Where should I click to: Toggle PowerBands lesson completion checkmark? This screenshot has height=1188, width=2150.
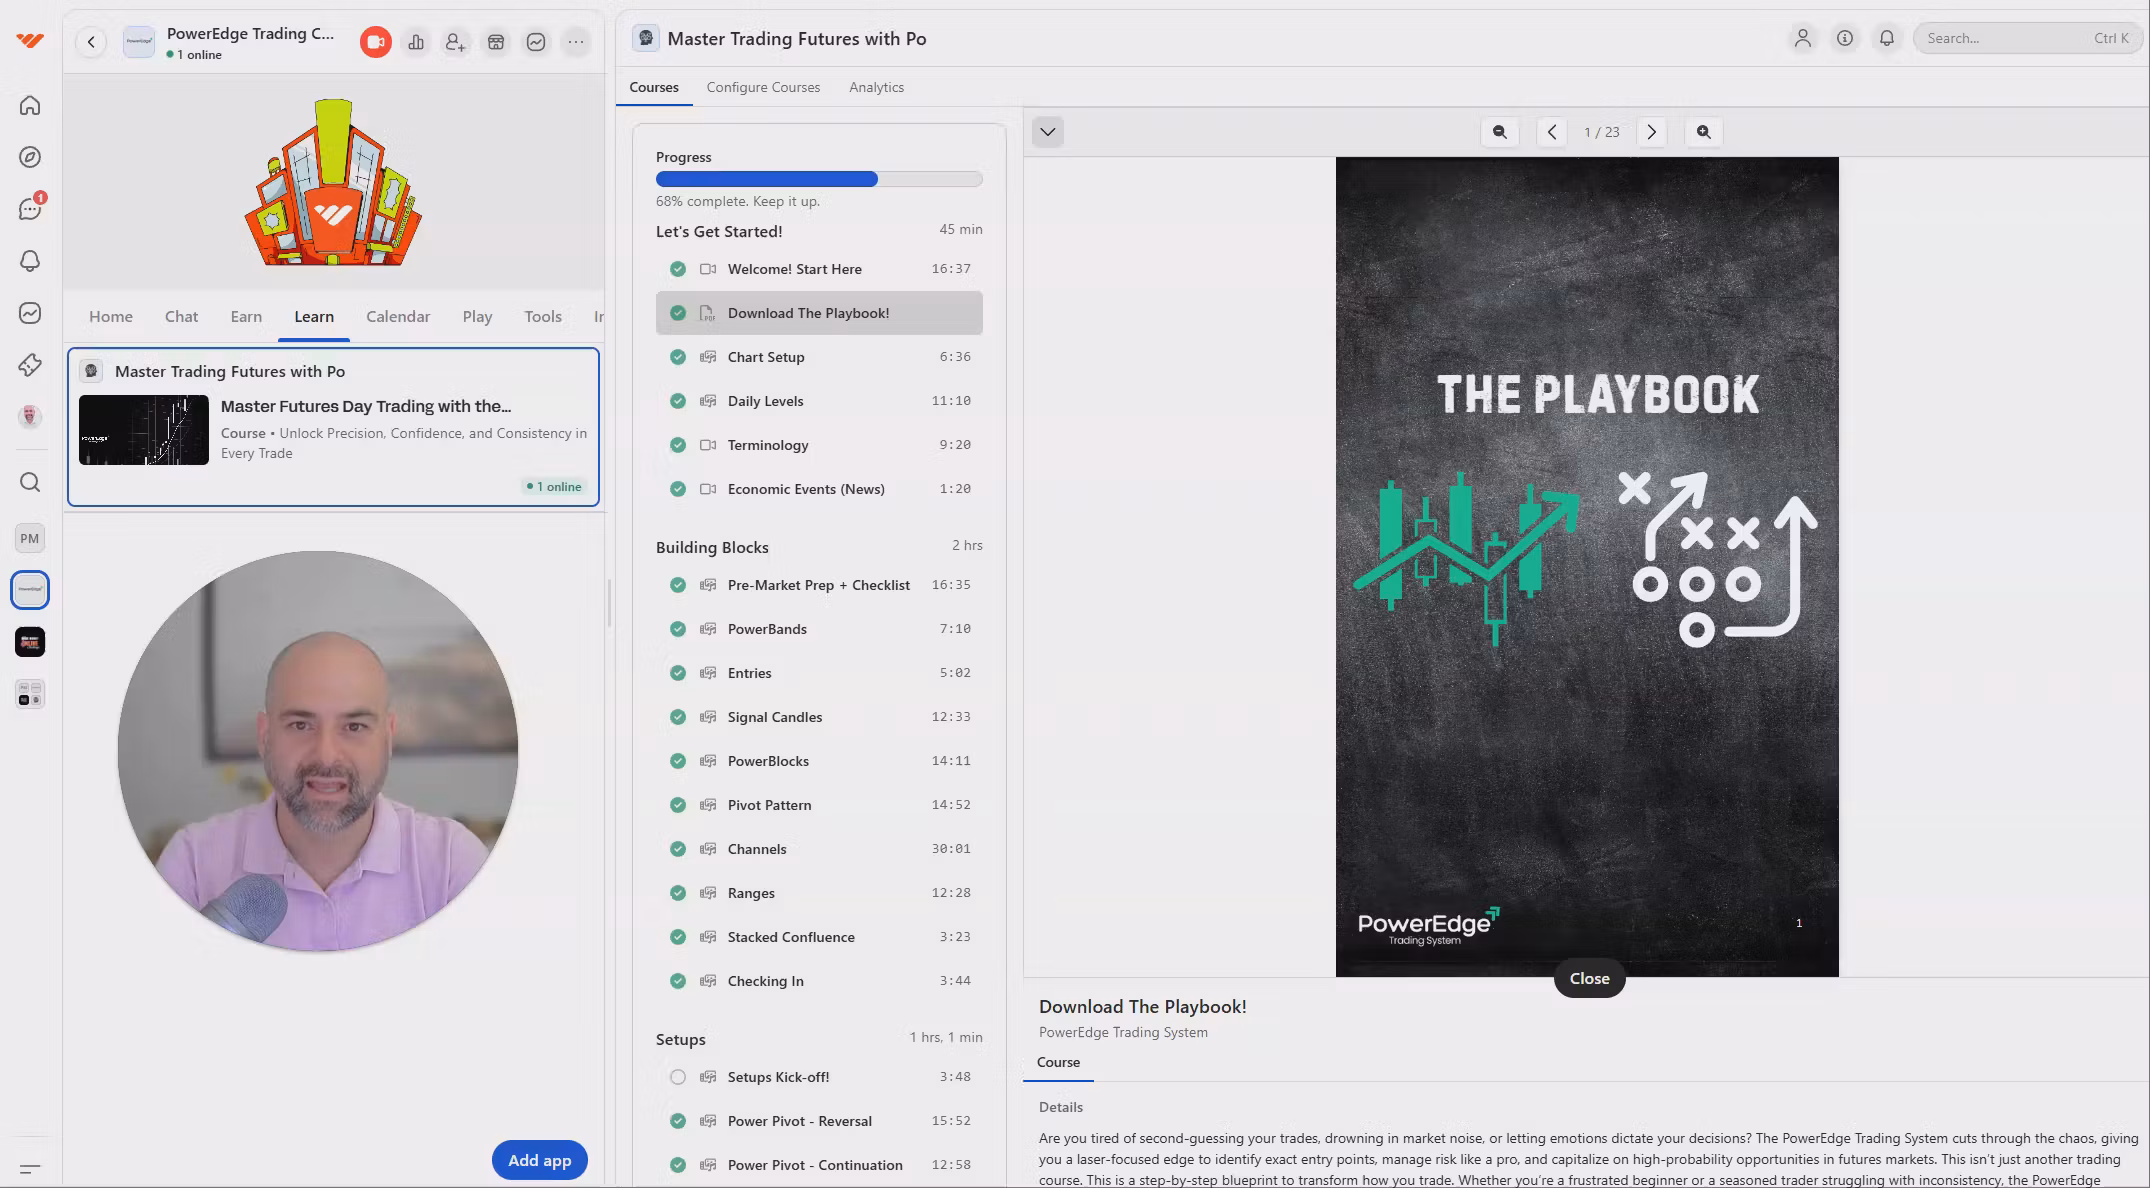tap(678, 629)
